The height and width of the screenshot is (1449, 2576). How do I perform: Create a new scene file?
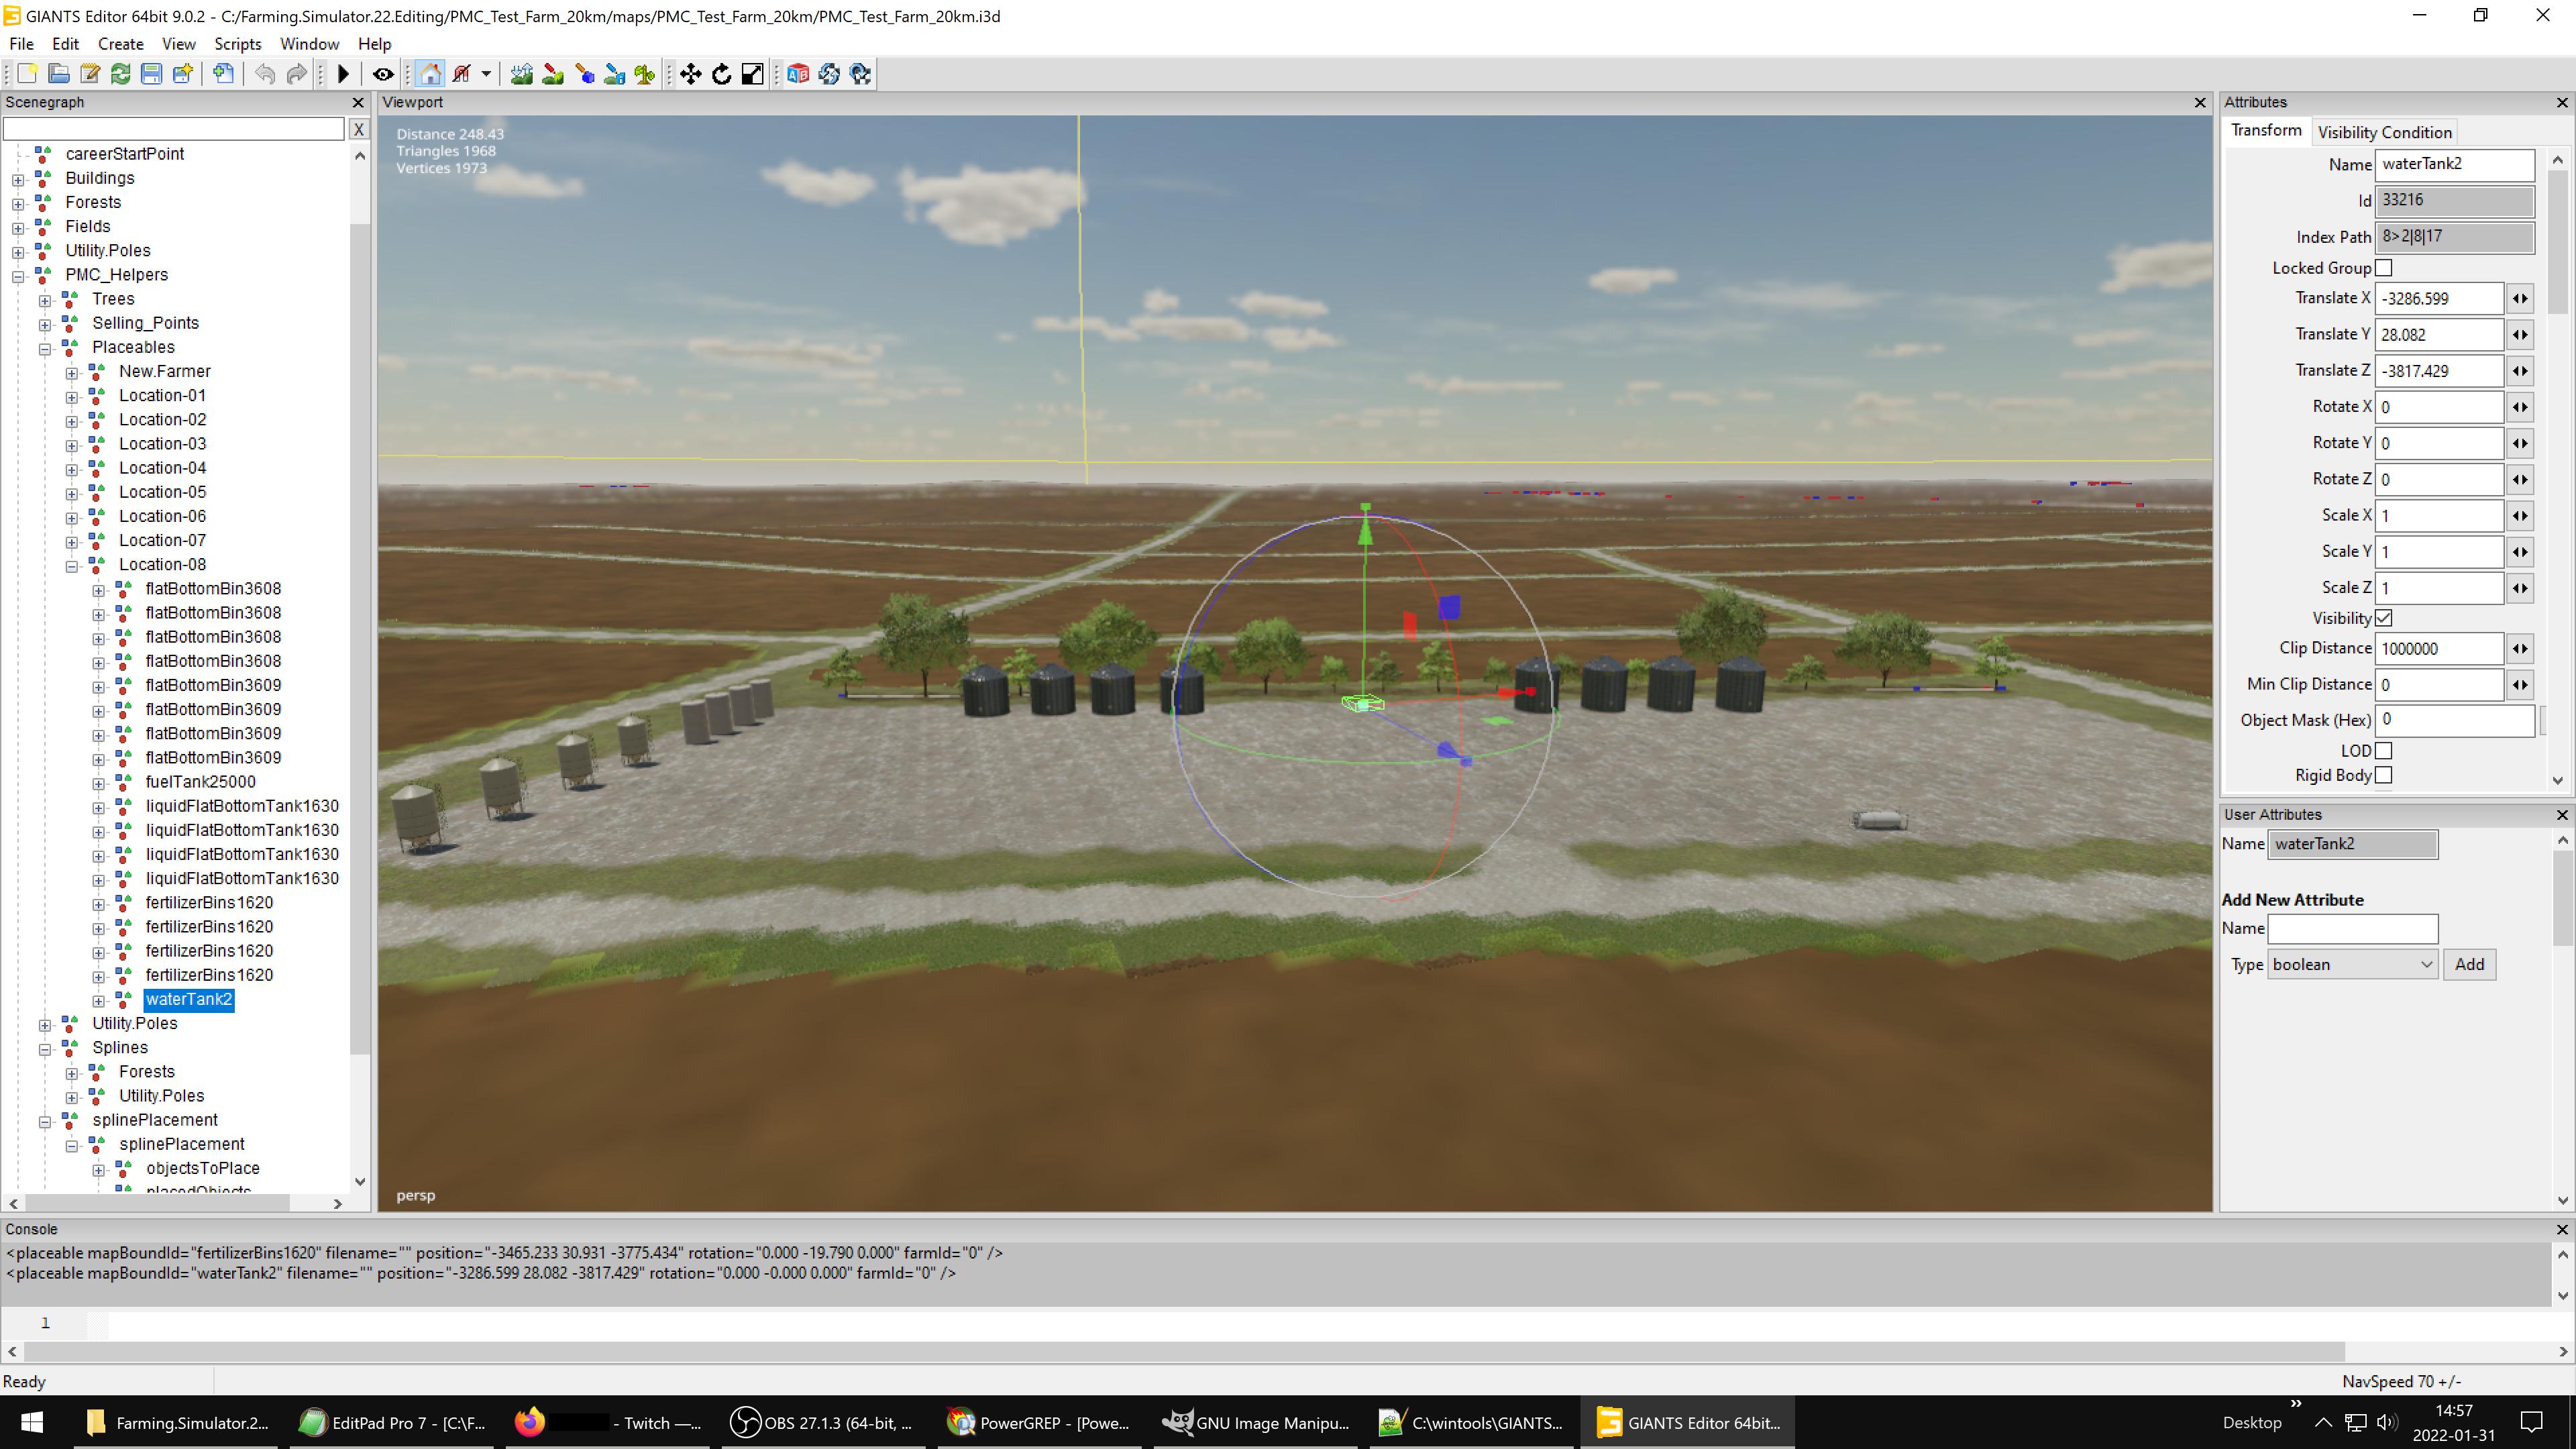28,74
